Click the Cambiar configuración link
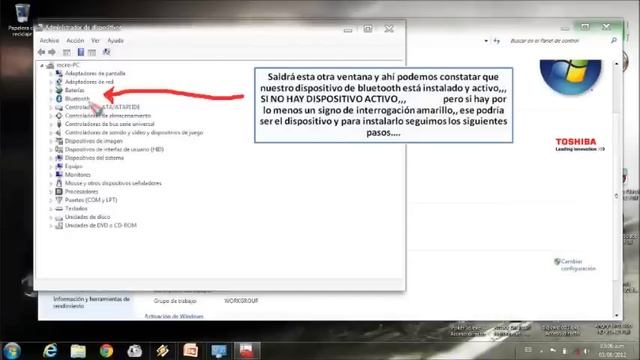The width and height of the screenshot is (640, 360). pyautogui.click(x=578, y=265)
